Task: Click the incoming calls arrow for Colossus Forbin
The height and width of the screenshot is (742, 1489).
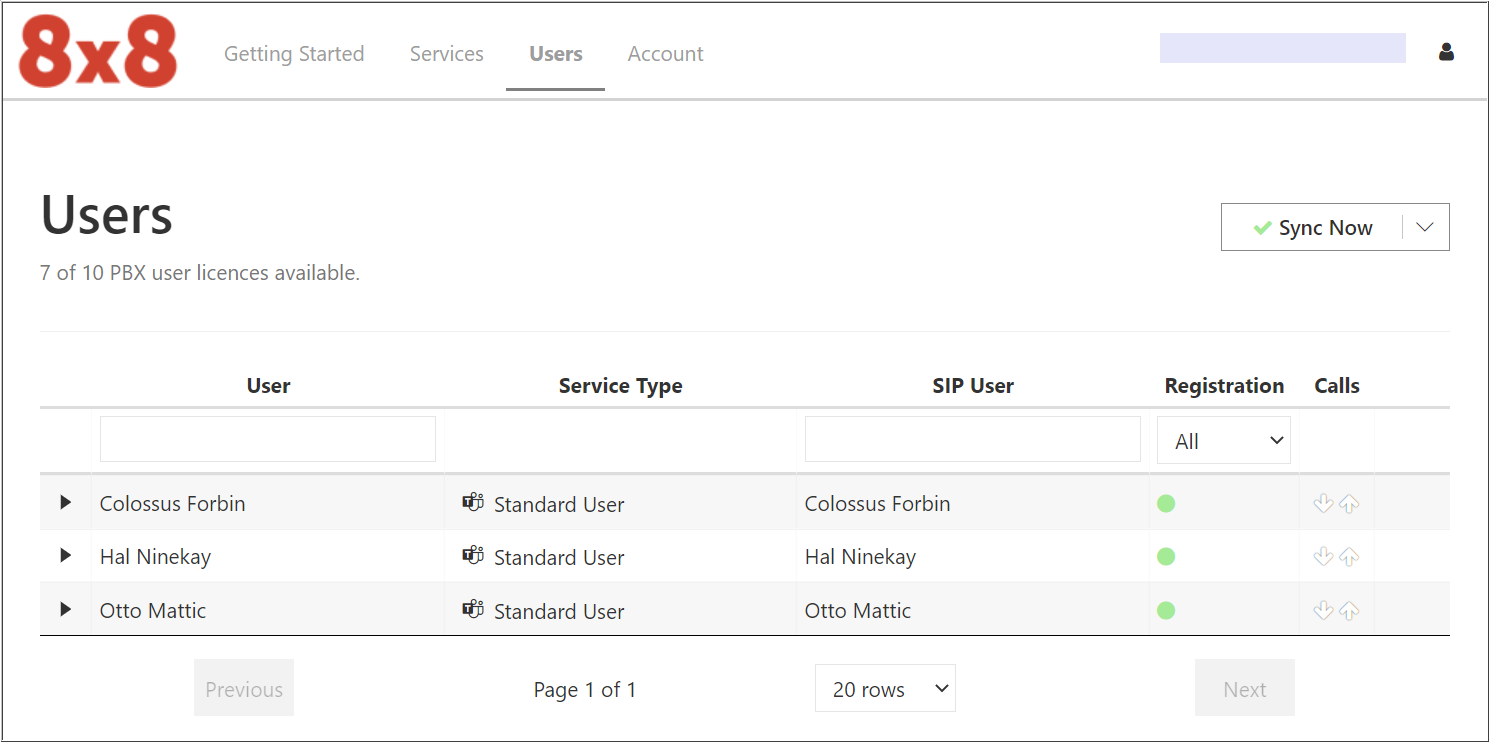Action: pyautogui.click(x=1322, y=503)
